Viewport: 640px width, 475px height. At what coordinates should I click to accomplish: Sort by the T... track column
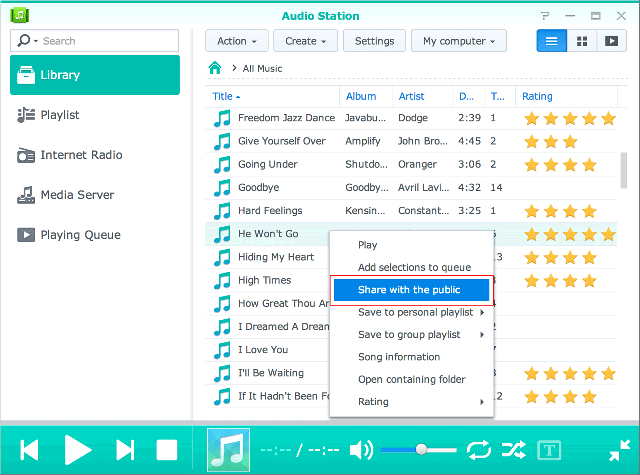500,97
